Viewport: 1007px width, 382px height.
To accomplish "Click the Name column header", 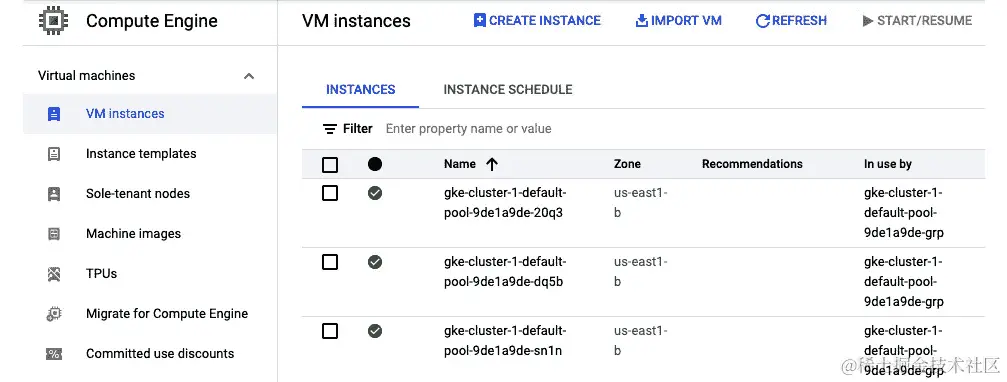I will point(460,164).
